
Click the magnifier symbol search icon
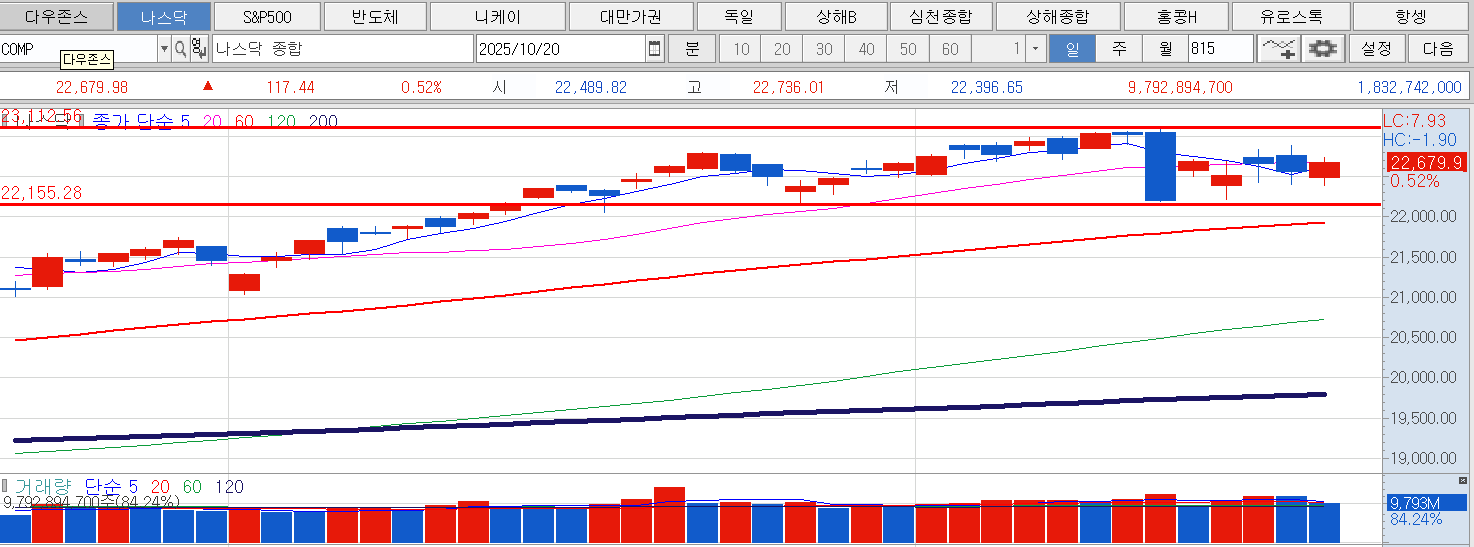tap(180, 48)
